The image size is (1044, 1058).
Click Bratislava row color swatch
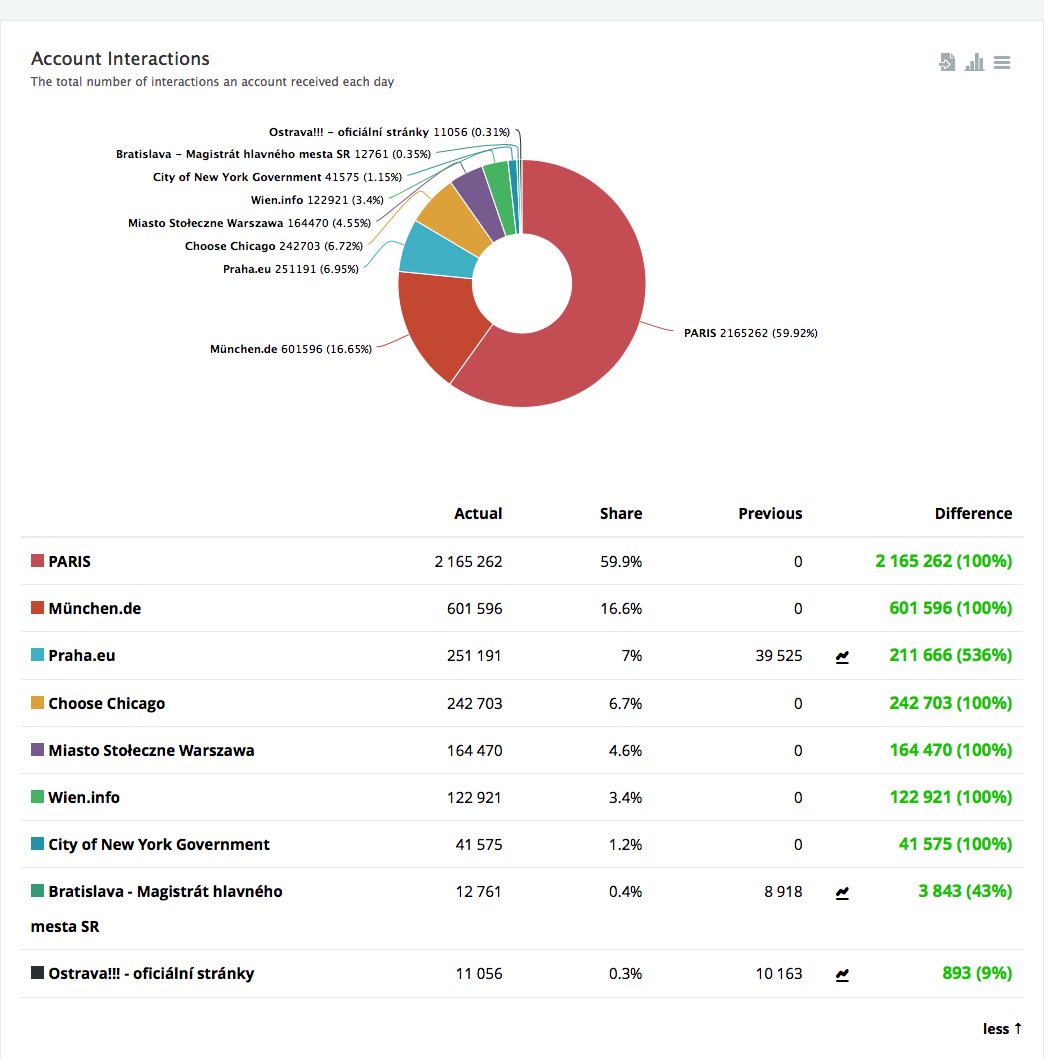pyautogui.click(x=38, y=891)
